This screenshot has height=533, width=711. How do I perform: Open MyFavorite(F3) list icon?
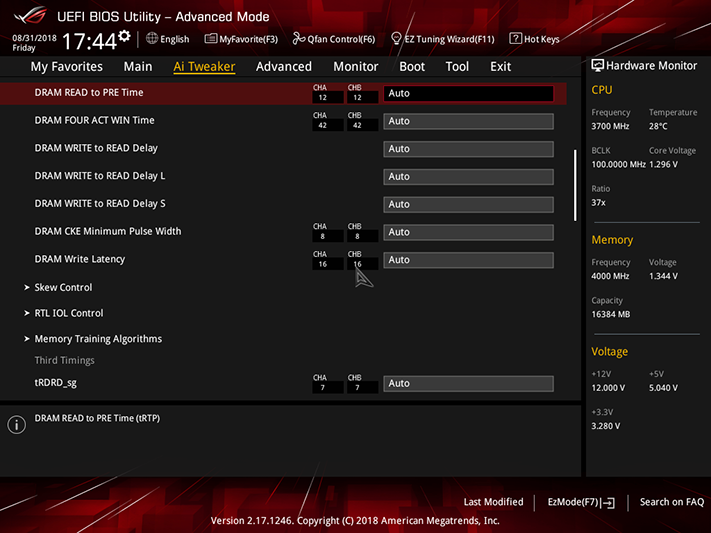pos(210,39)
